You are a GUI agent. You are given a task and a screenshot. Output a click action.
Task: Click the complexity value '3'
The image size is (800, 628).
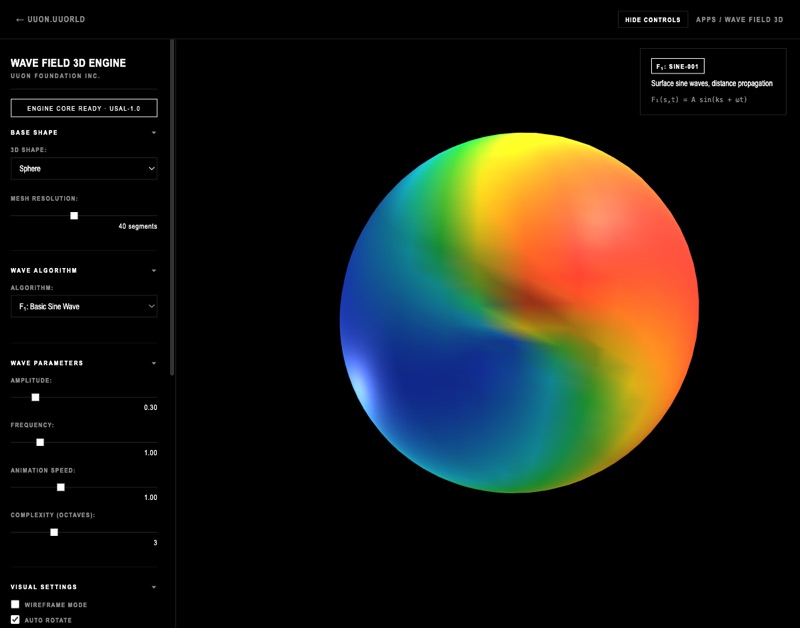[155, 543]
